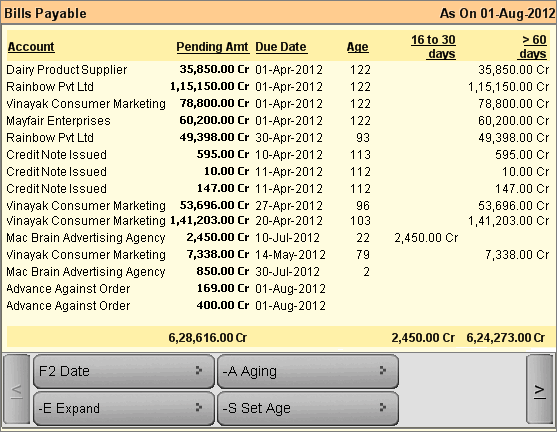Click the 49,398.00 Cr pending amount
557x432 pixels.
click(x=214, y=137)
